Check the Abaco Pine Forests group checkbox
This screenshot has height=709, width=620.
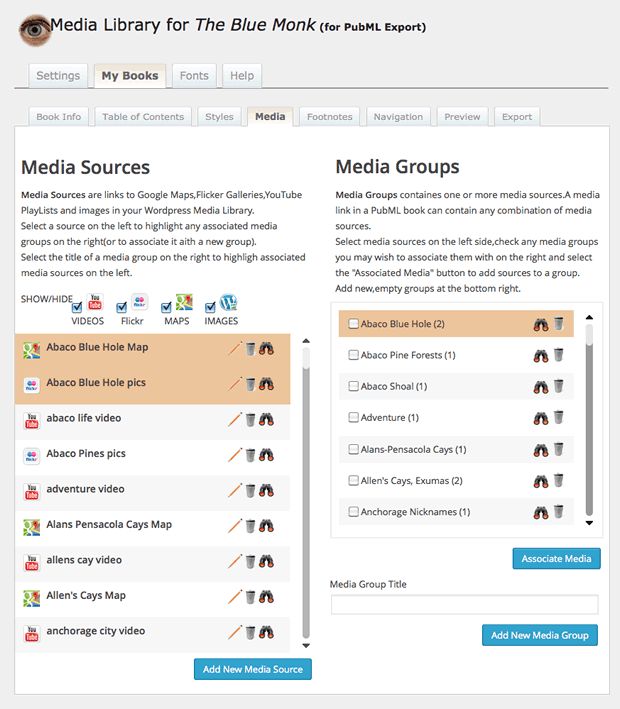(x=353, y=356)
